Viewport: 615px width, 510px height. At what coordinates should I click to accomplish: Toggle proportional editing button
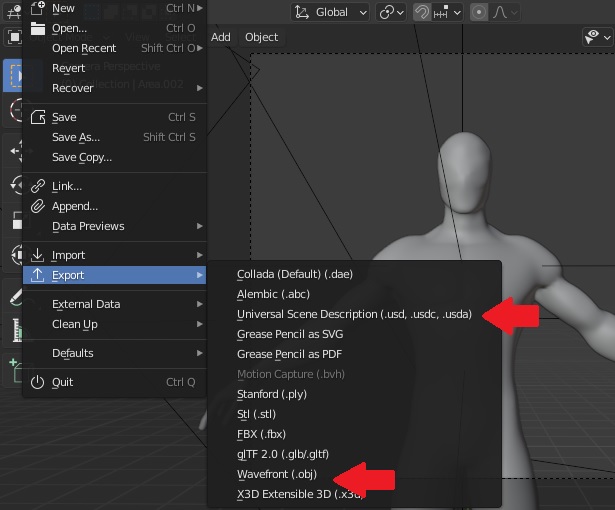[x=479, y=12]
